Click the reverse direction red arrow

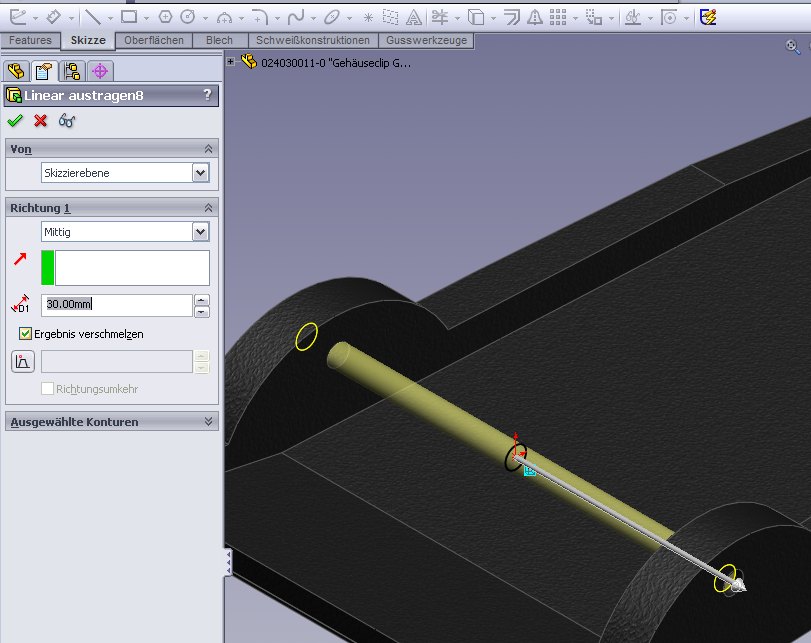click(20, 259)
